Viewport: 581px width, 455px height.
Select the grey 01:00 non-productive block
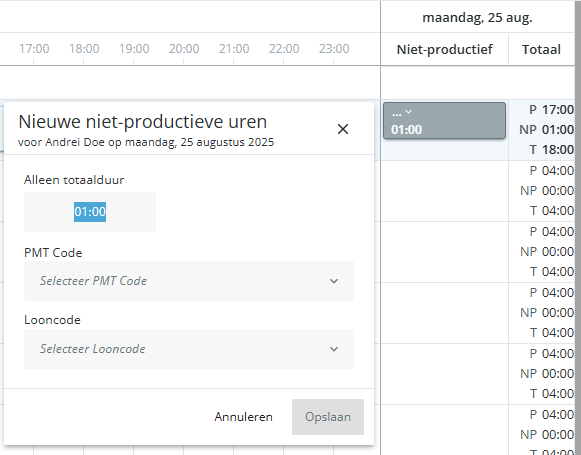[444, 121]
